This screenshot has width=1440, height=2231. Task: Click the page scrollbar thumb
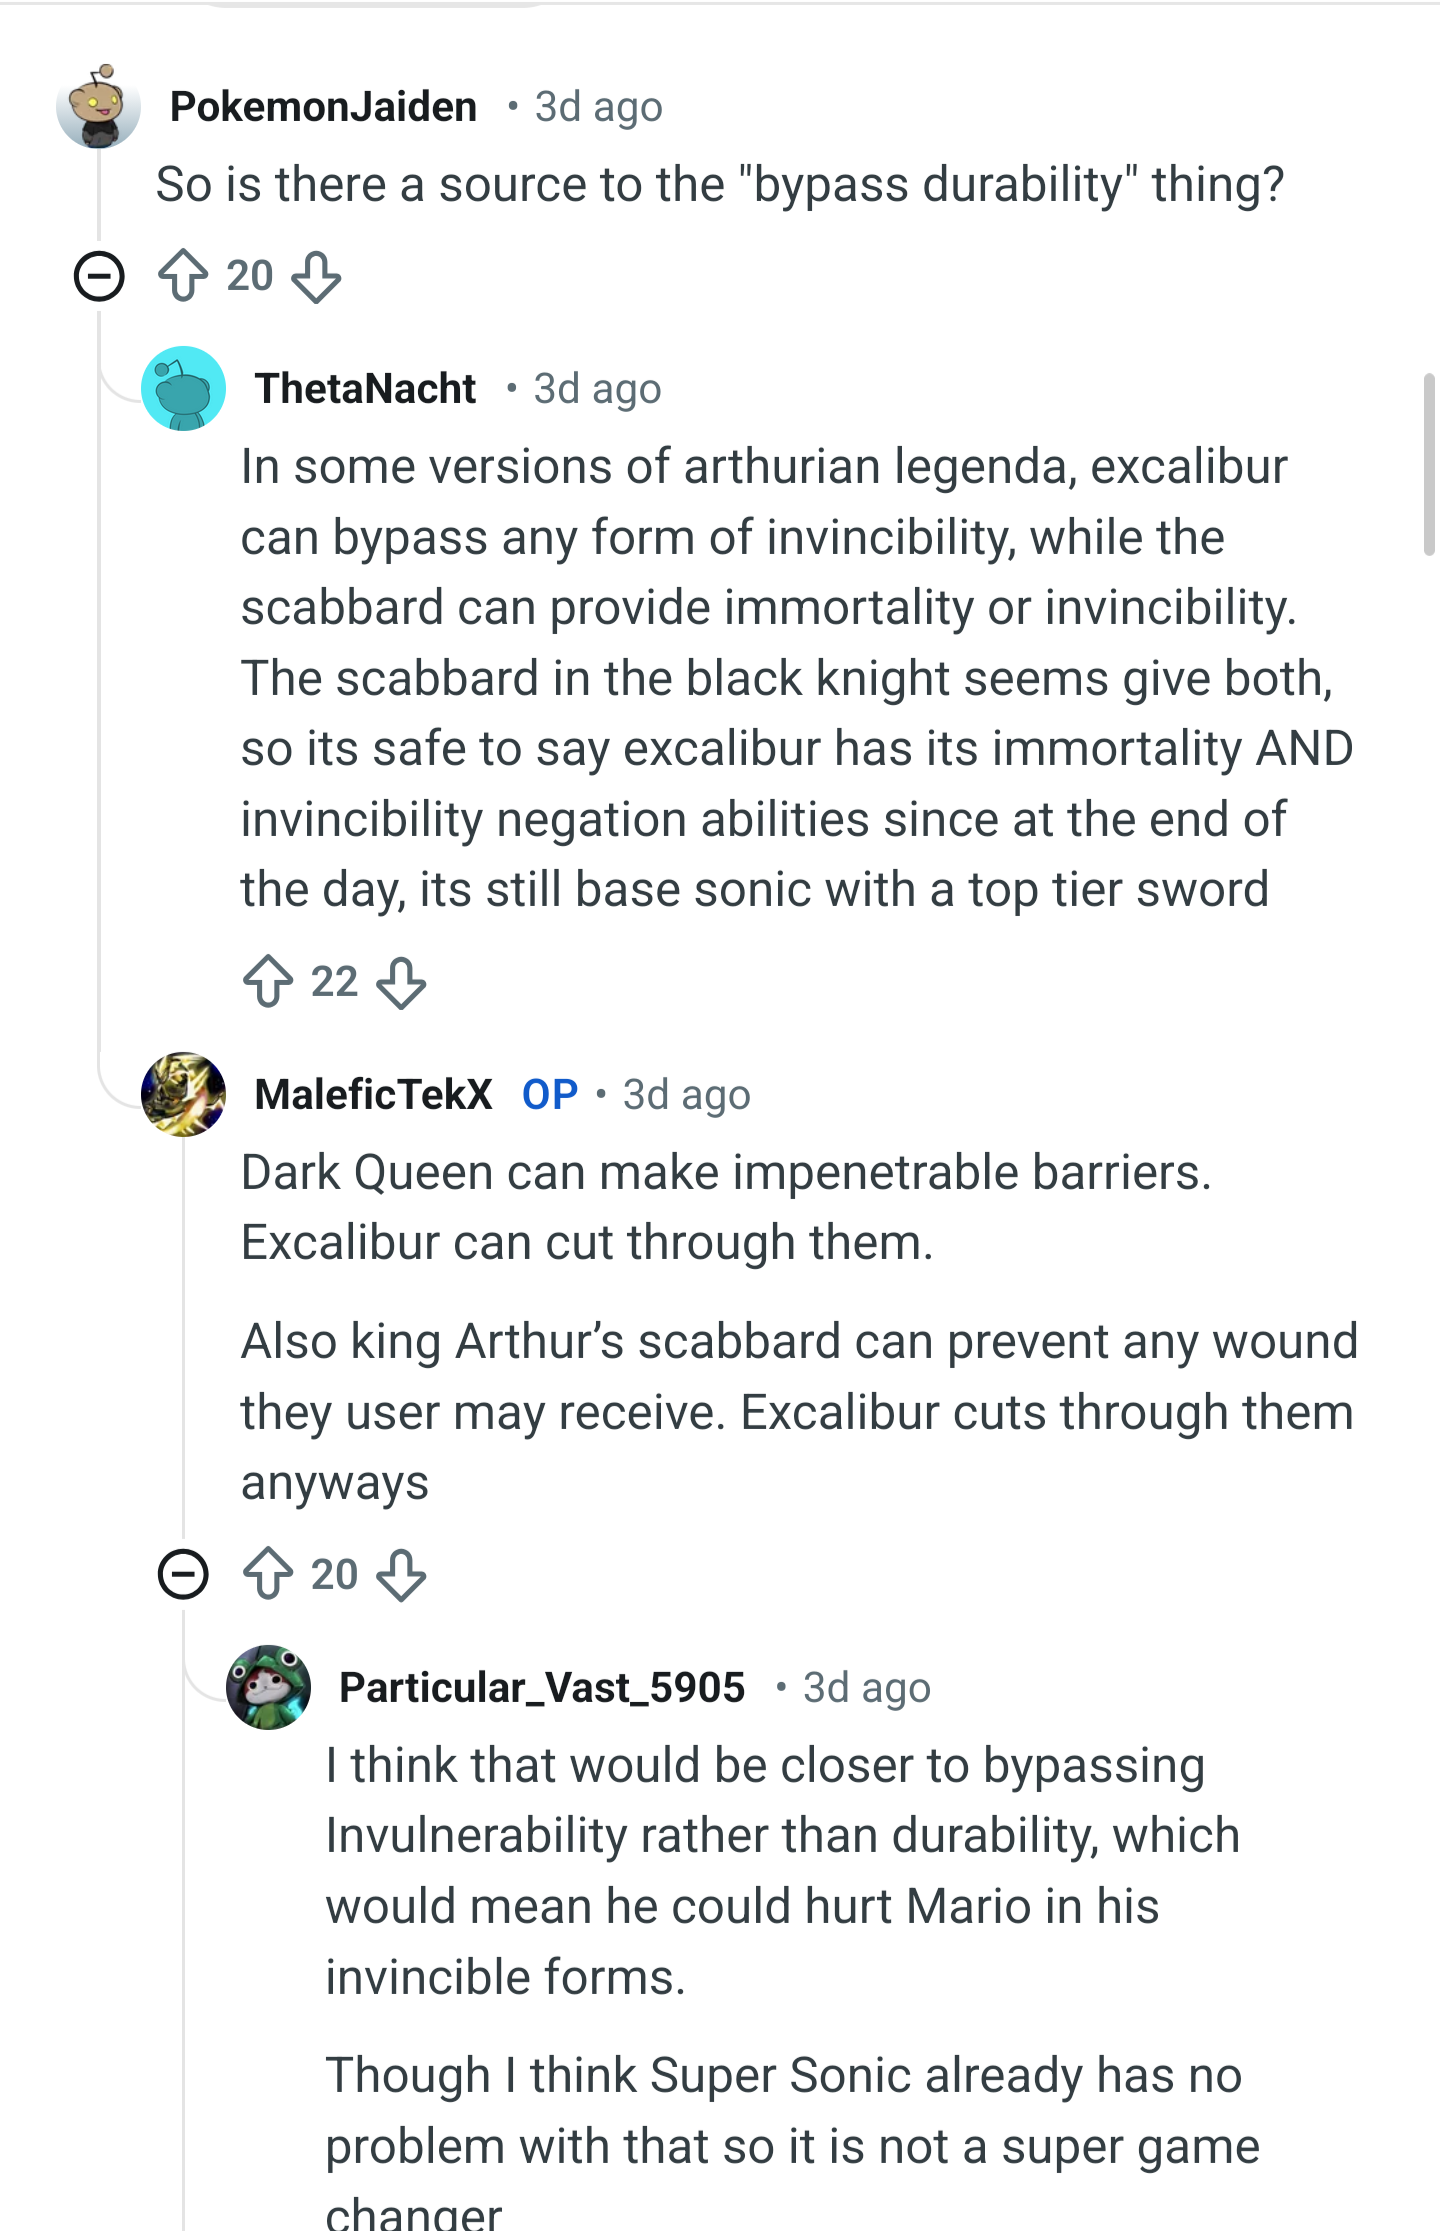point(1430,464)
